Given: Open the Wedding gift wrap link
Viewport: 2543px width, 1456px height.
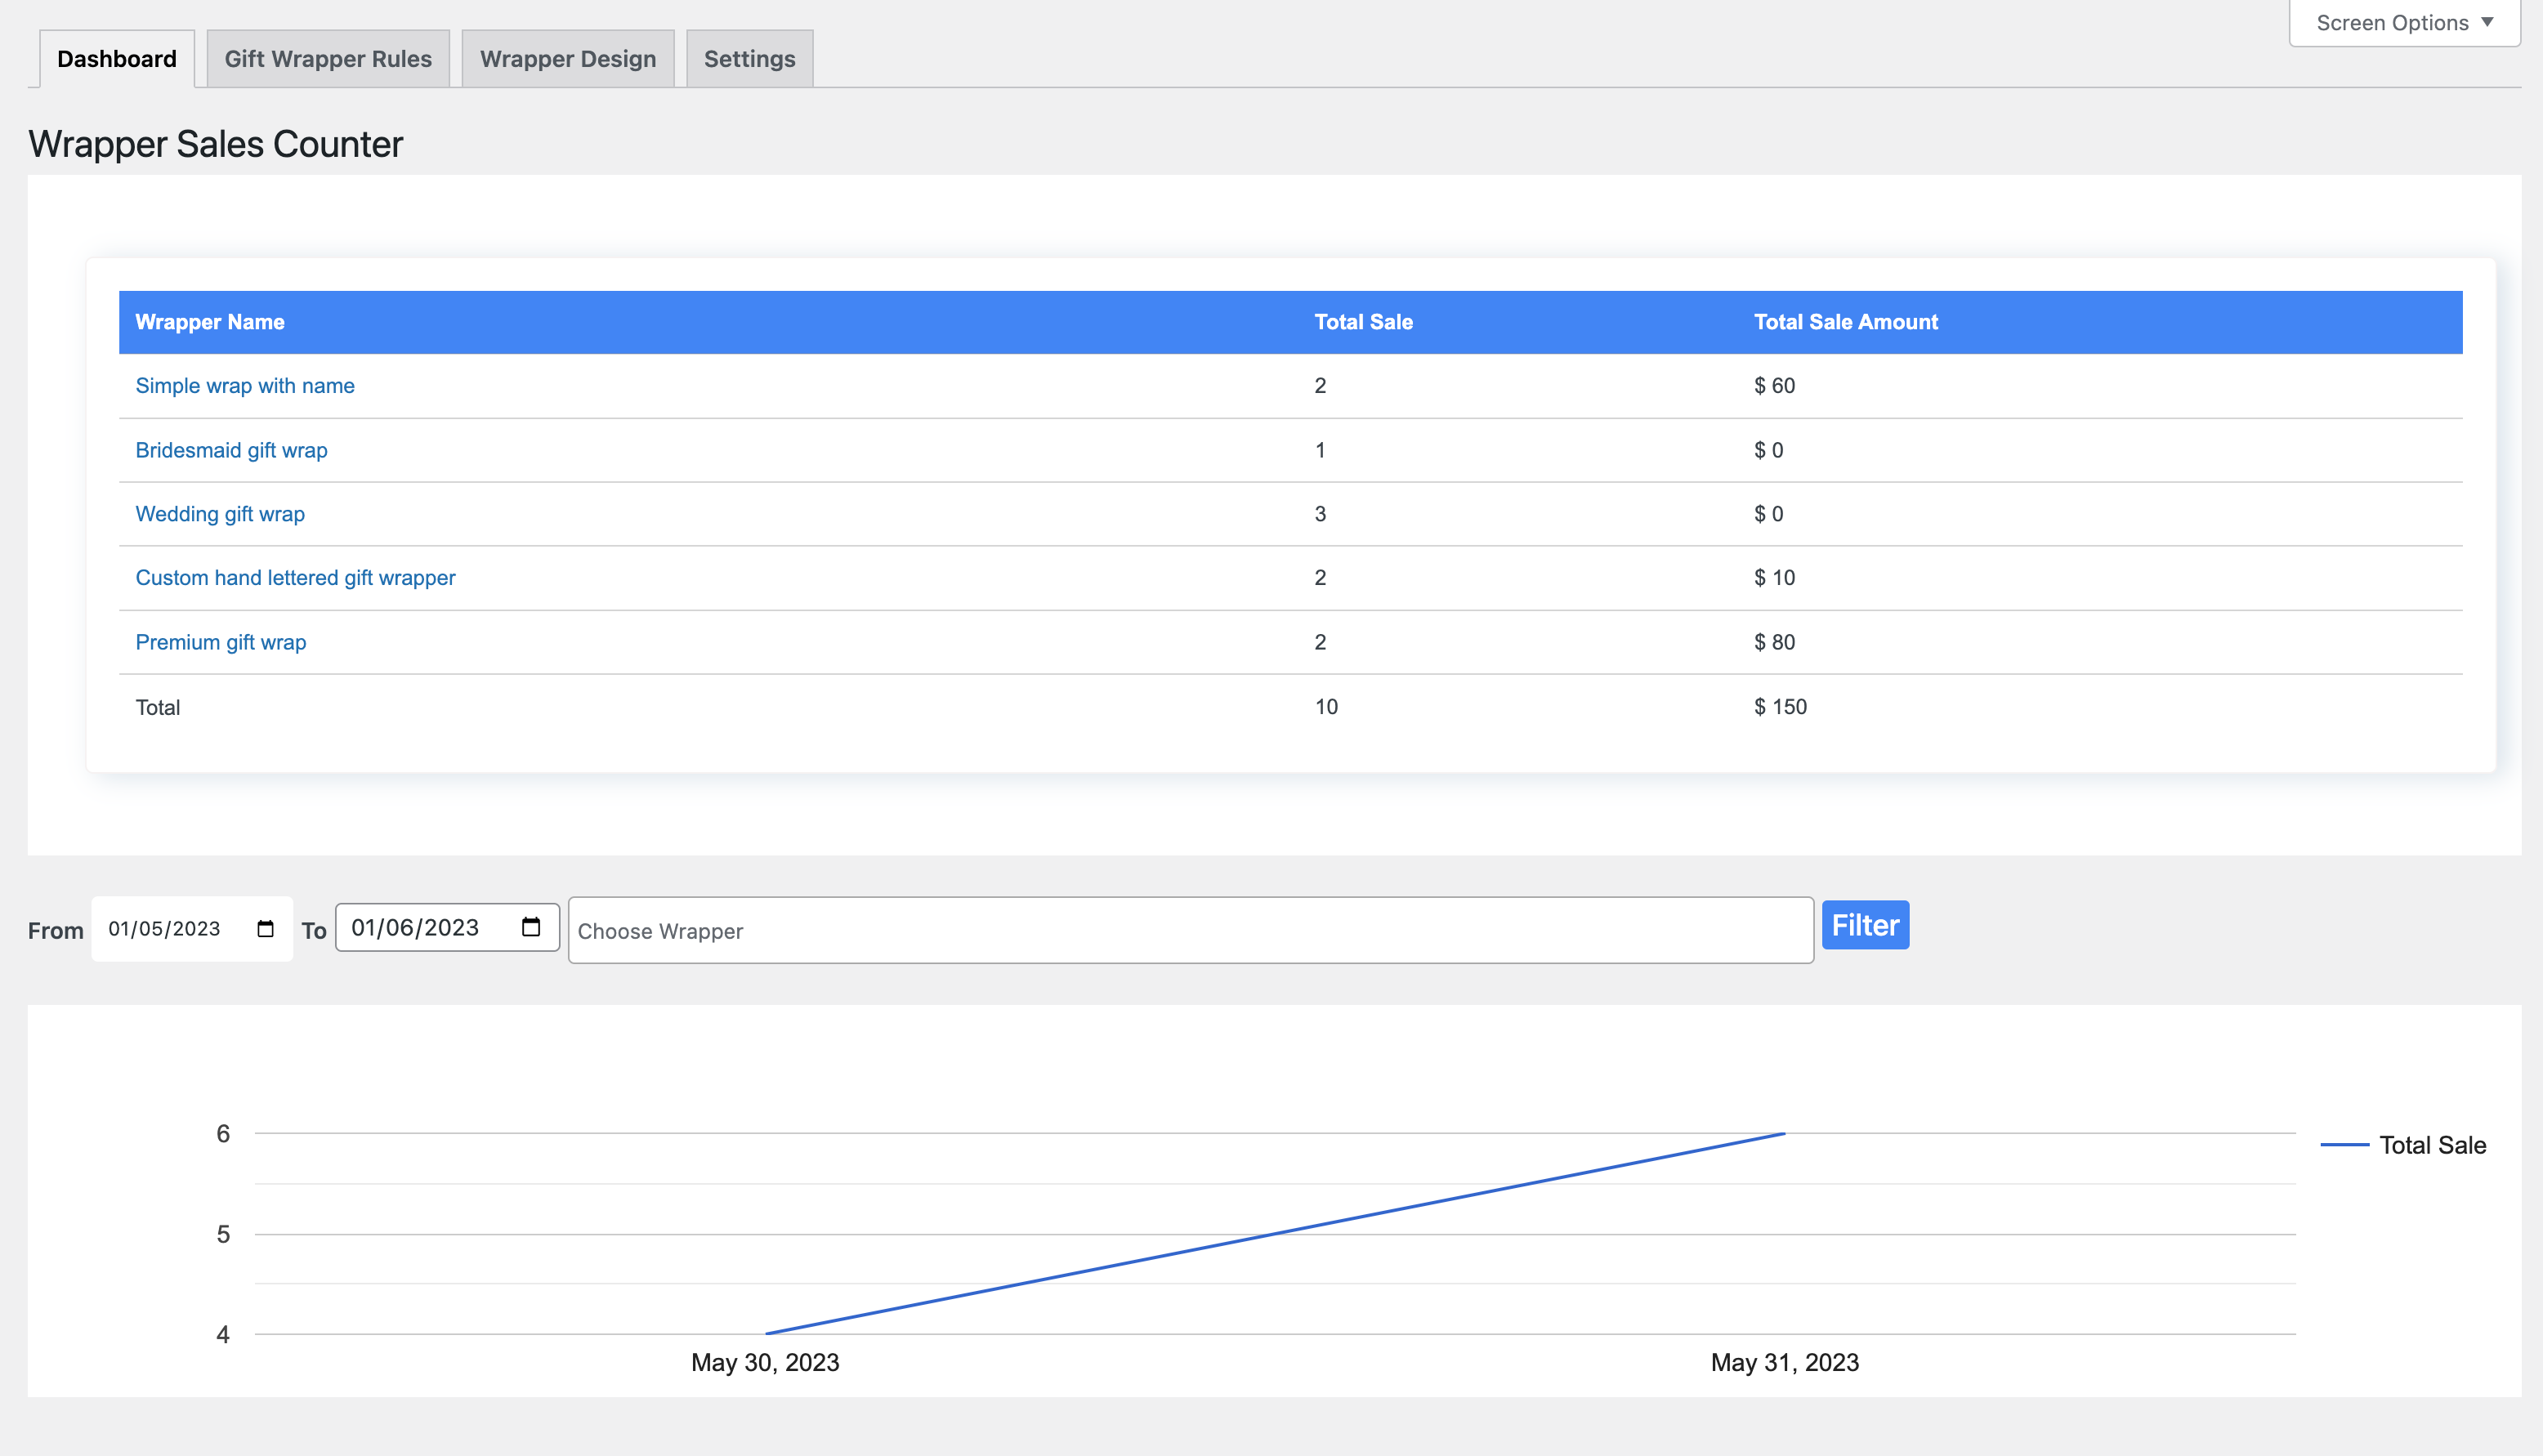Looking at the screenshot, I should click(x=220, y=514).
